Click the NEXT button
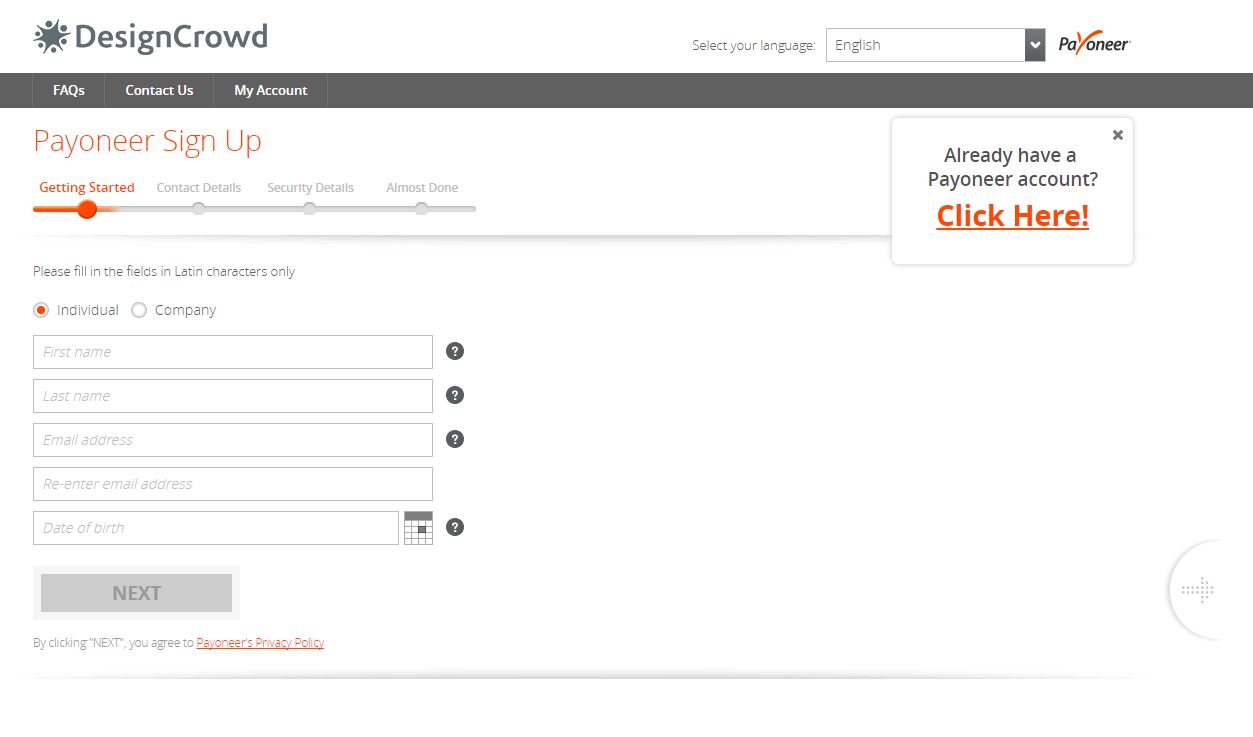The height and width of the screenshot is (737, 1253). [x=136, y=593]
